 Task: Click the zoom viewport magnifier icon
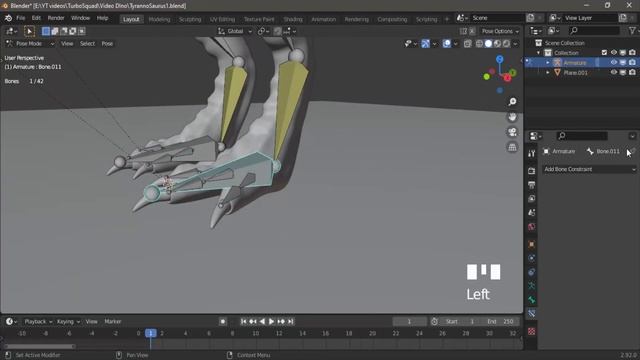click(x=512, y=102)
